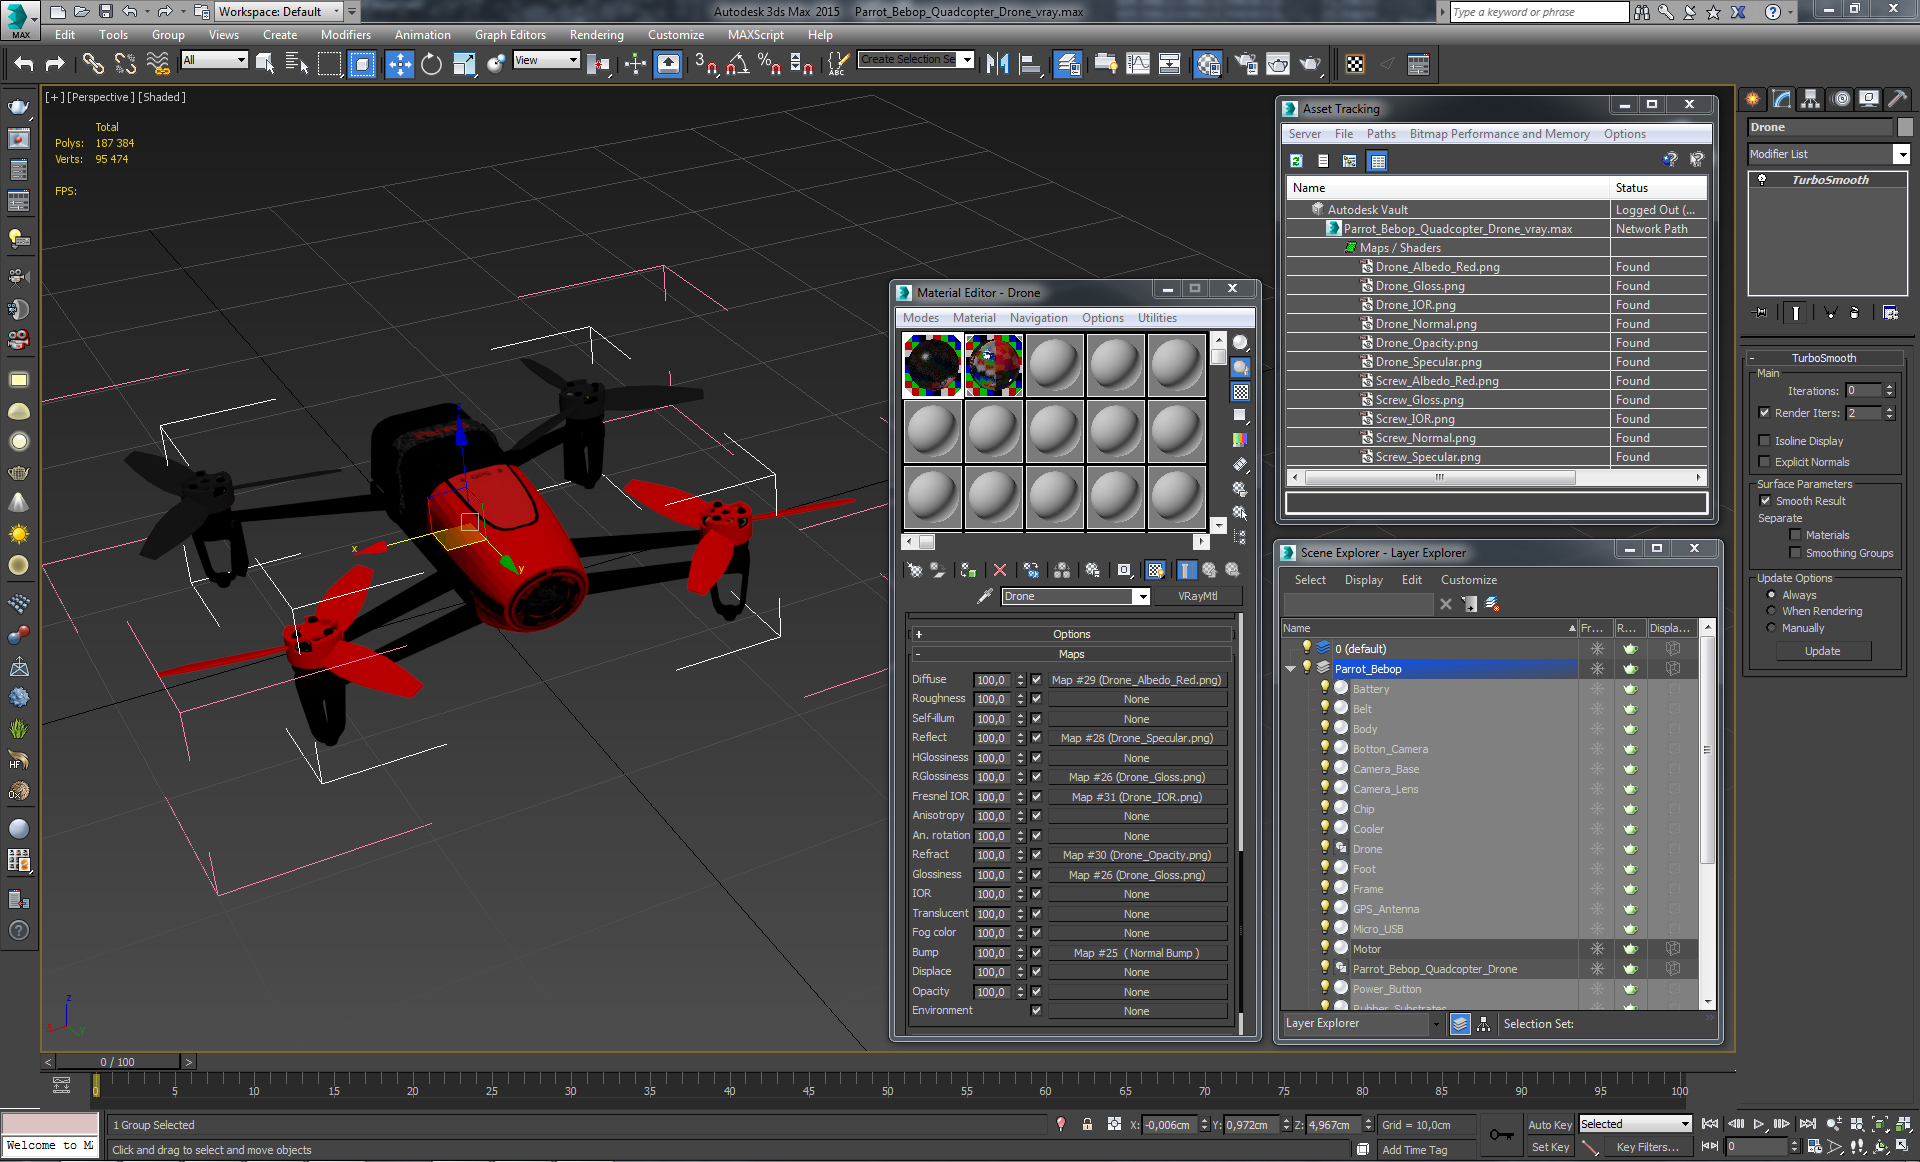Click the Mirror tool icon

pyautogui.click(x=997, y=65)
